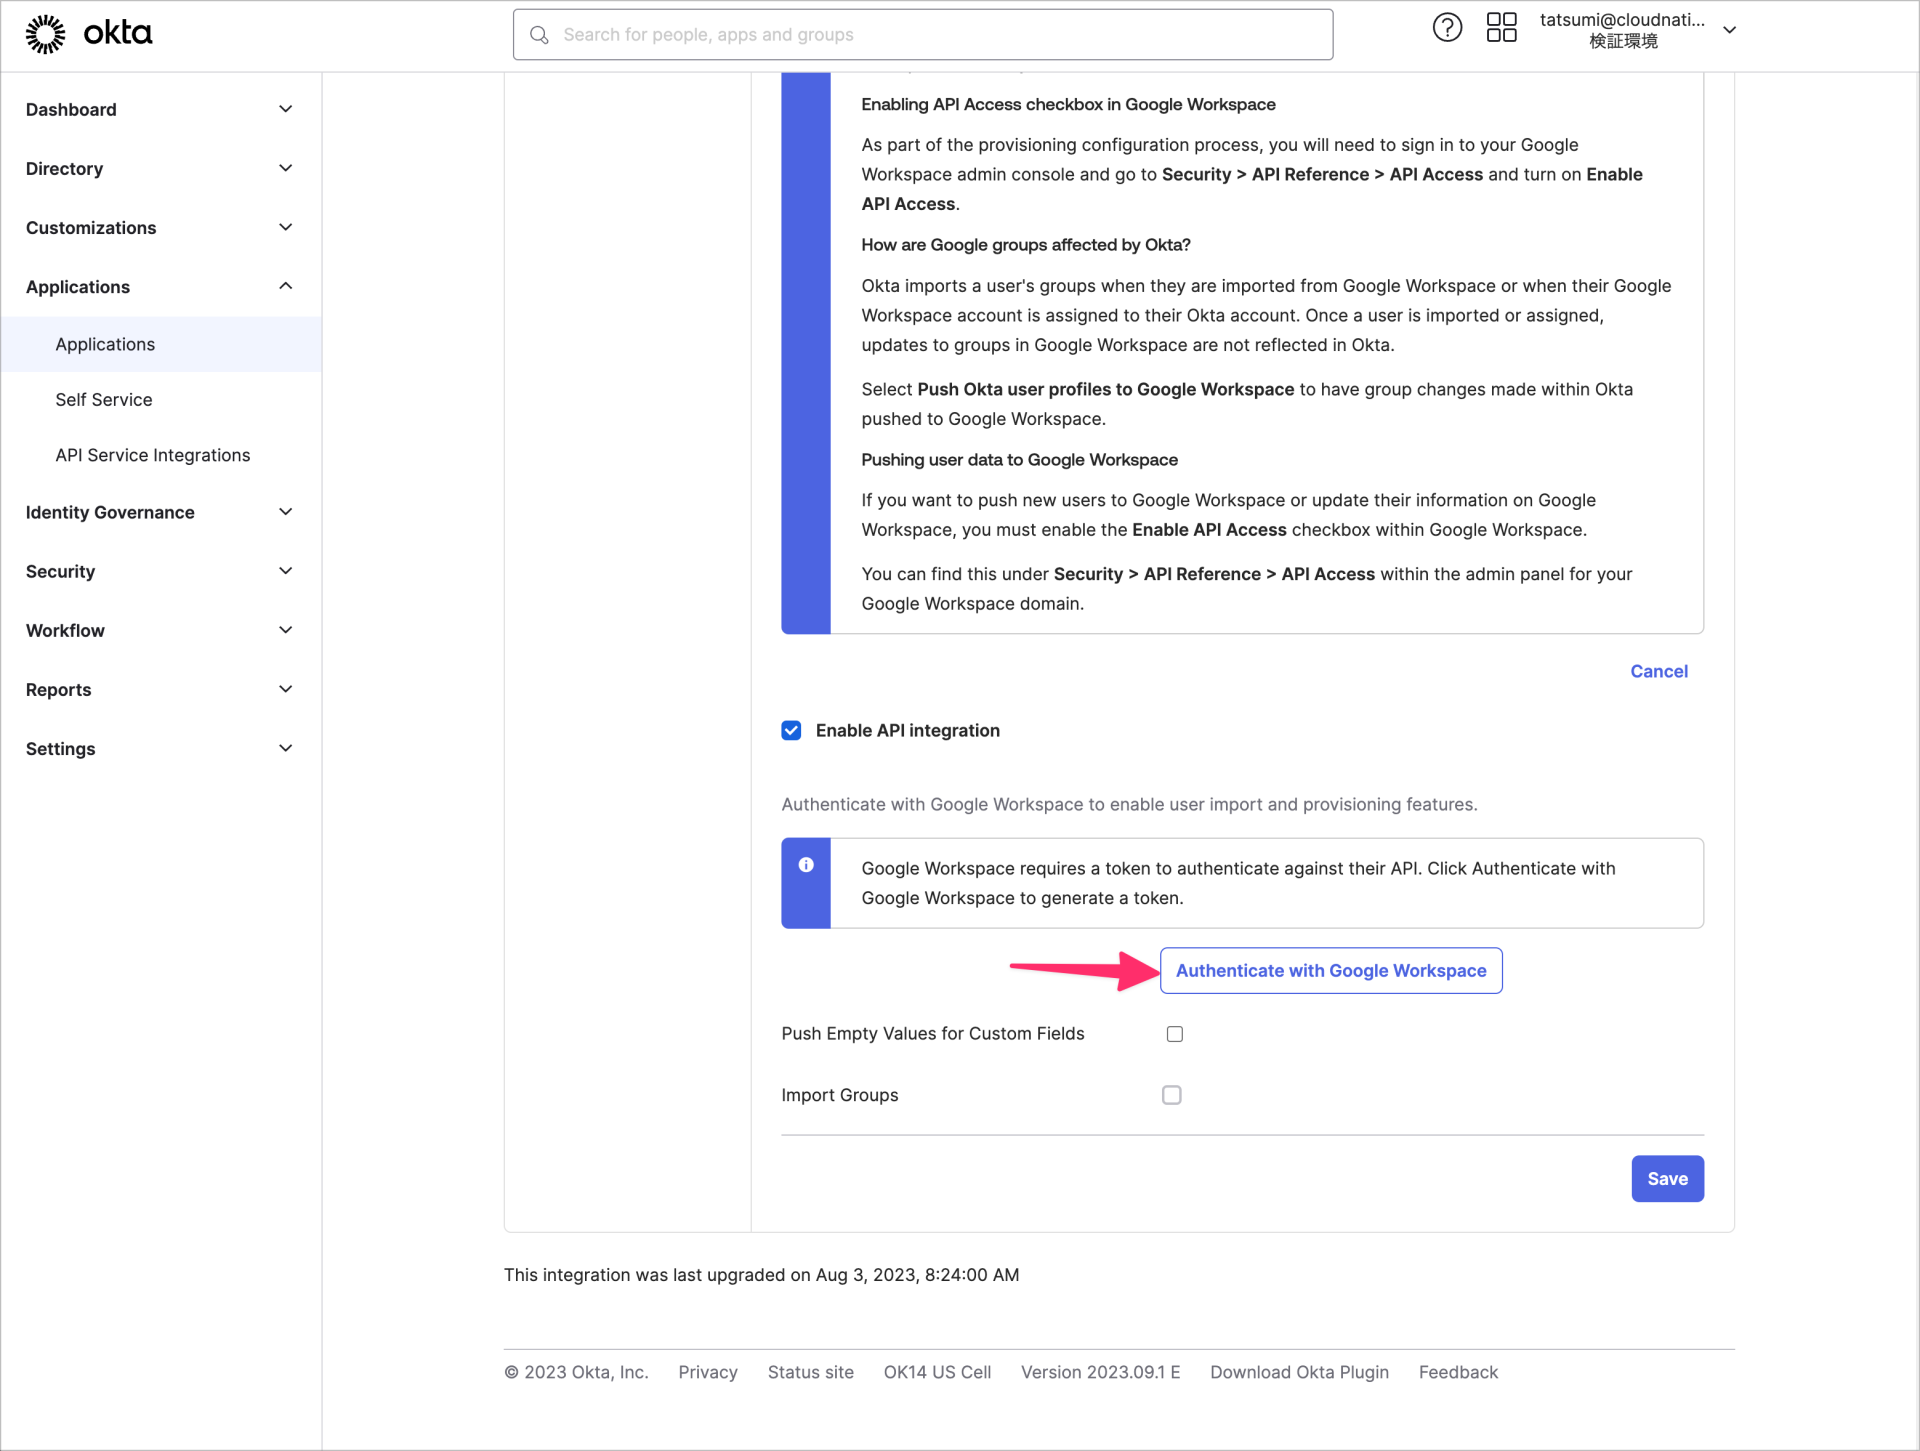1920x1451 pixels.
Task: Click the info icon on the token notice
Action: pyautogui.click(x=806, y=864)
